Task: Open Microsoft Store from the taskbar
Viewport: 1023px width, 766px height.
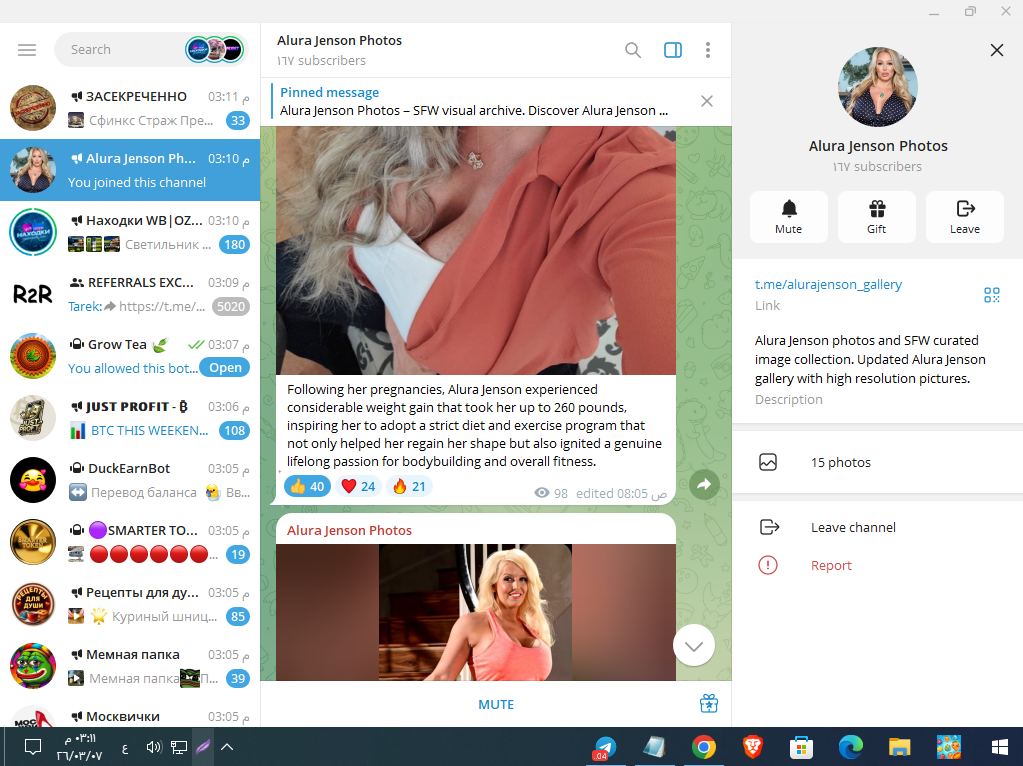Action: [801, 747]
